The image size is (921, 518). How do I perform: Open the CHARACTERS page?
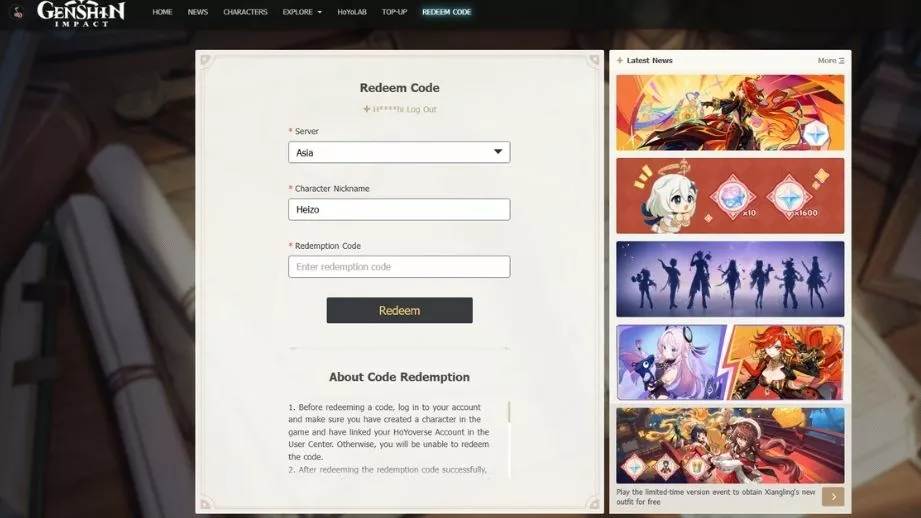click(245, 12)
